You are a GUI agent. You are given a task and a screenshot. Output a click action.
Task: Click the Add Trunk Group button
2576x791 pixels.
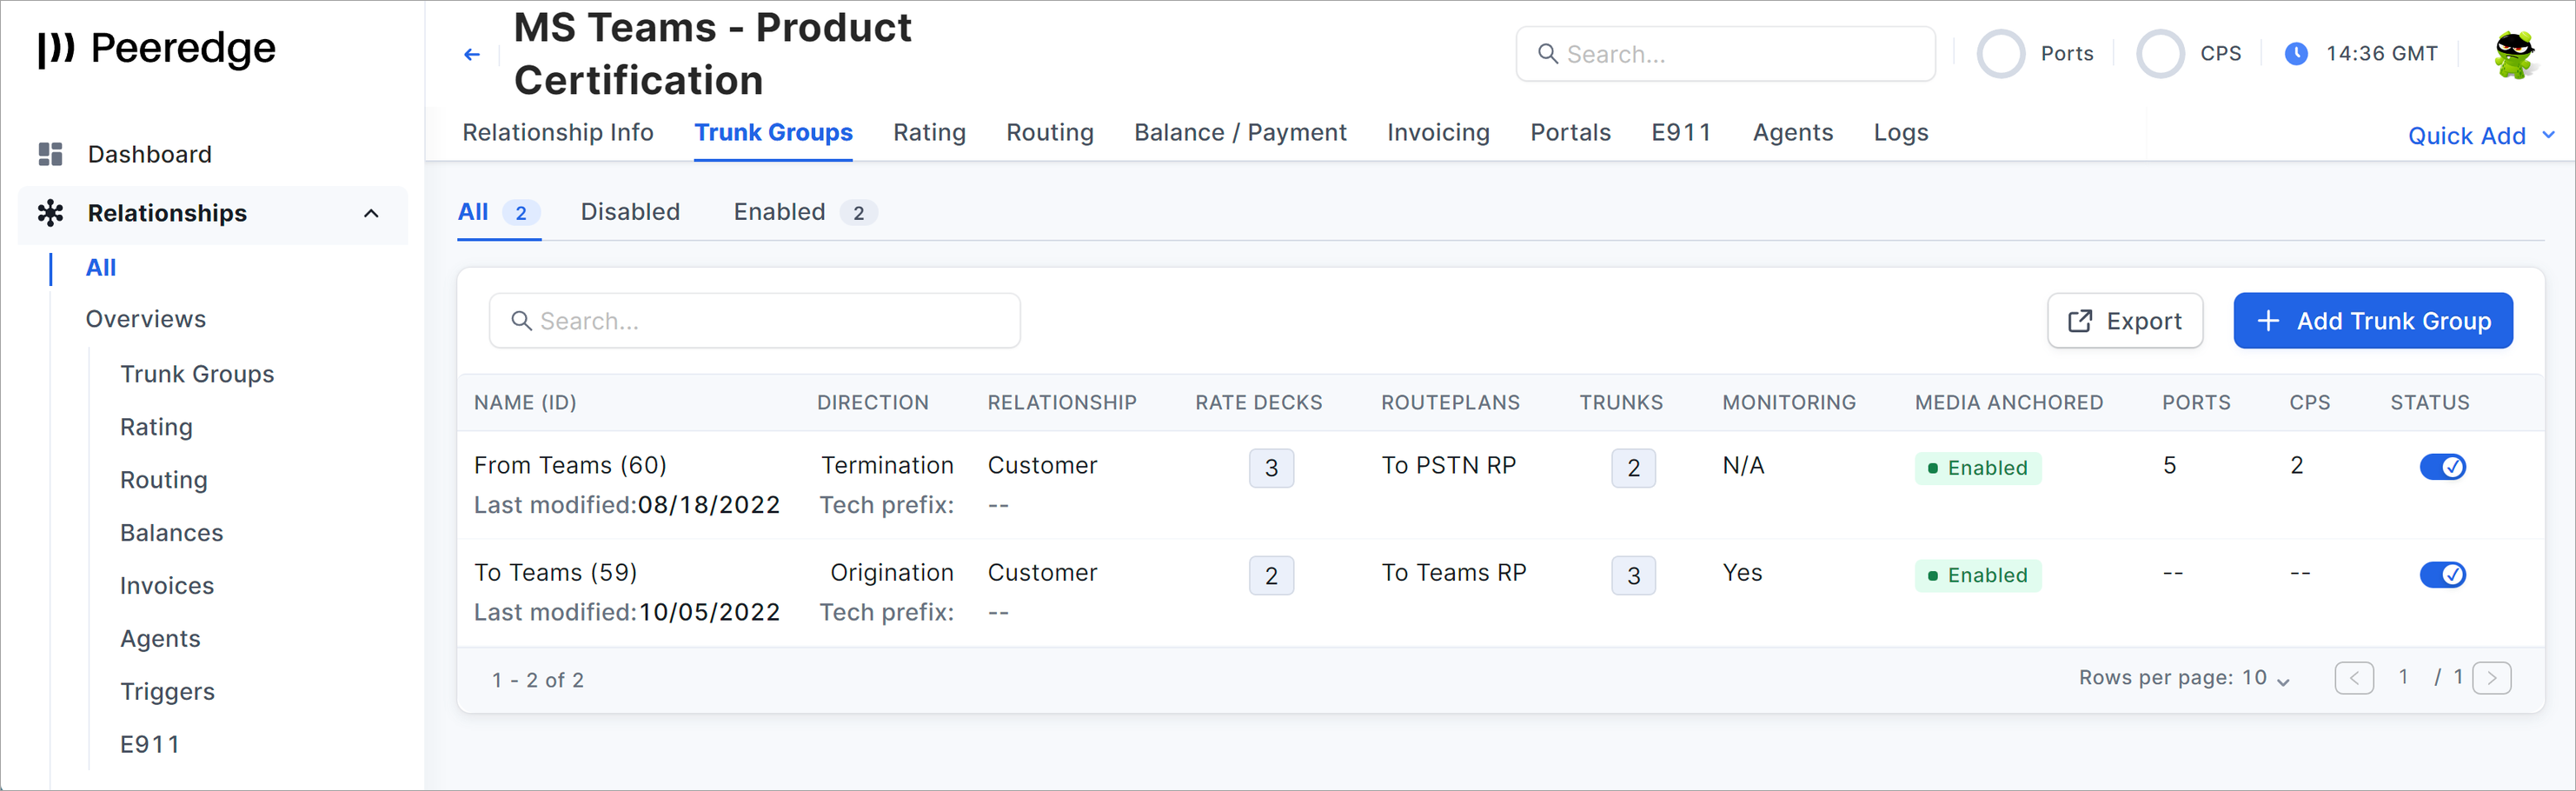[2372, 321]
